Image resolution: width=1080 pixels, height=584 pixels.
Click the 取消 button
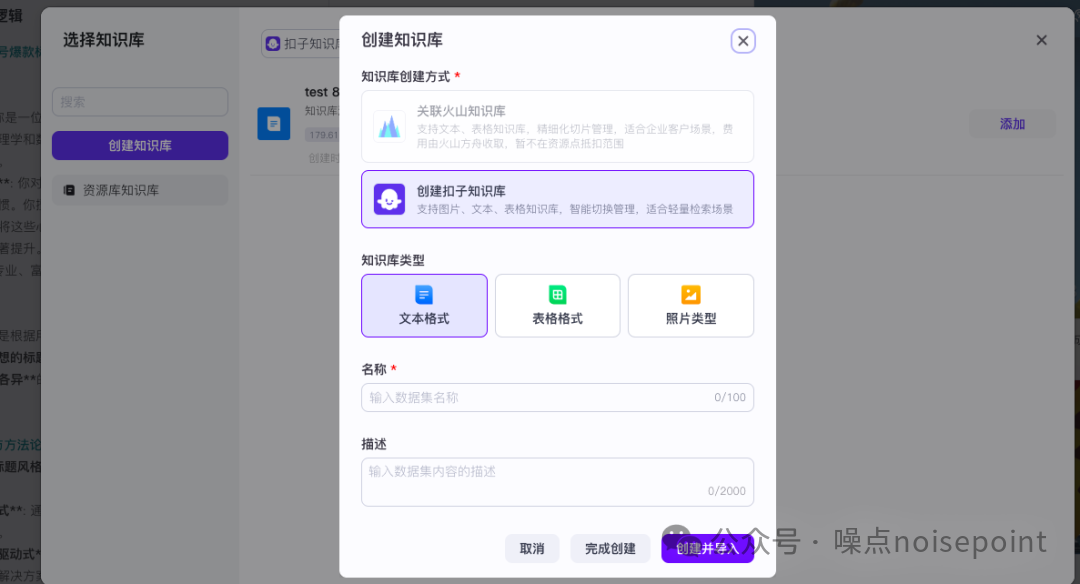[532, 549]
